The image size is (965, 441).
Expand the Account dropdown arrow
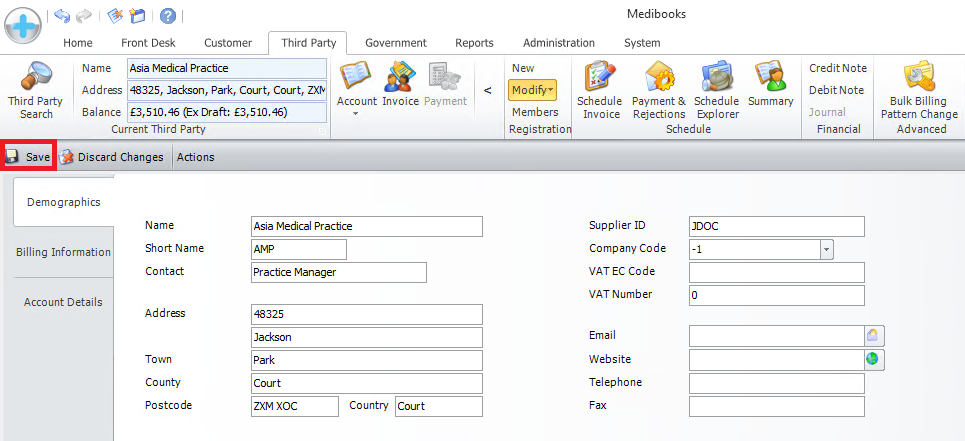[356, 114]
